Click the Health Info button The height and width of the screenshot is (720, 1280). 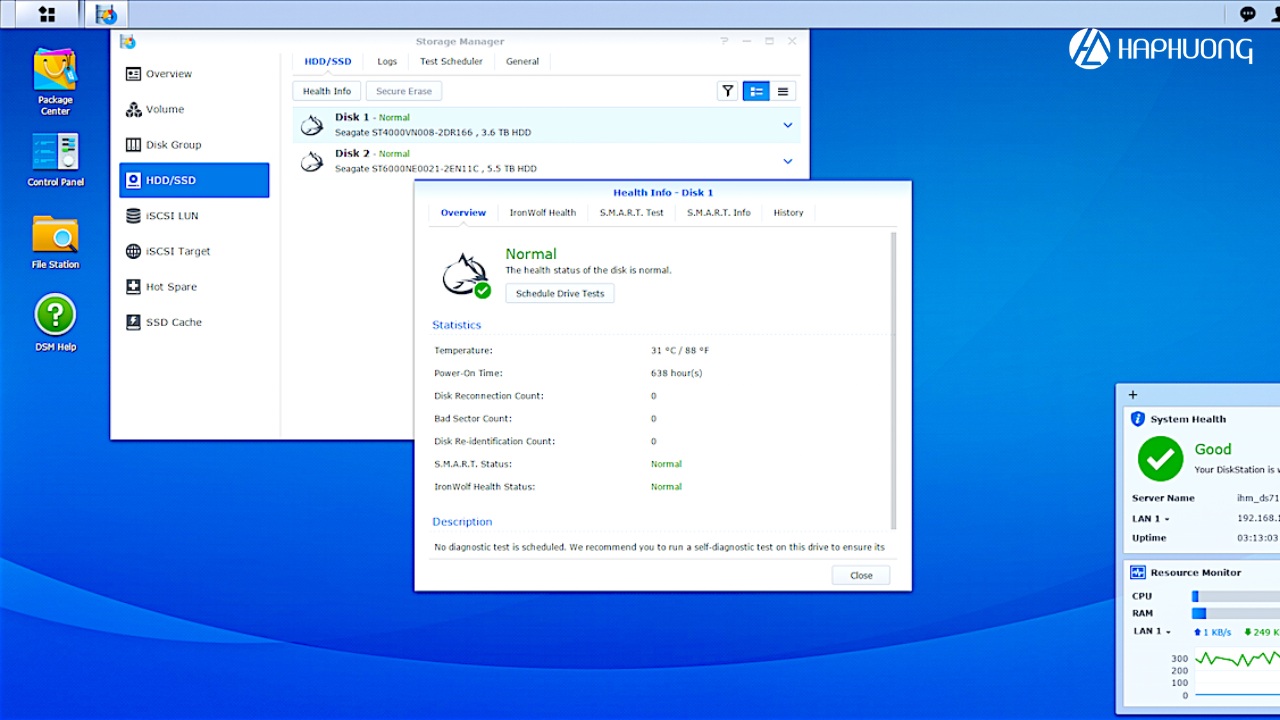pos(327,91)
